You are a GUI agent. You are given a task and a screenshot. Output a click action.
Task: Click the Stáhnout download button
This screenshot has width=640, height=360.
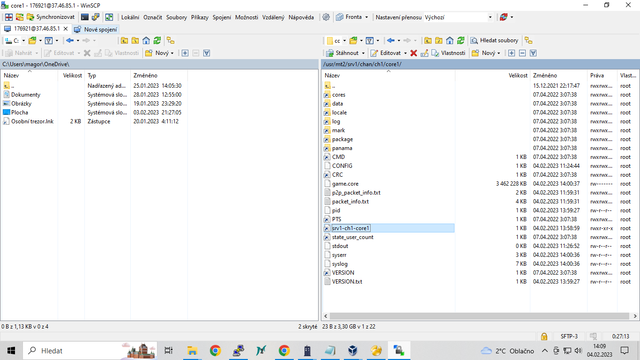[342, 53]
